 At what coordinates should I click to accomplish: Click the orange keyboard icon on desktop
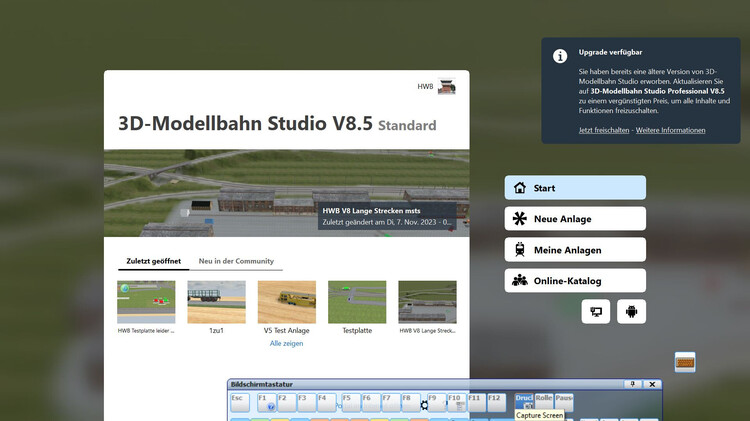[685, 362]
